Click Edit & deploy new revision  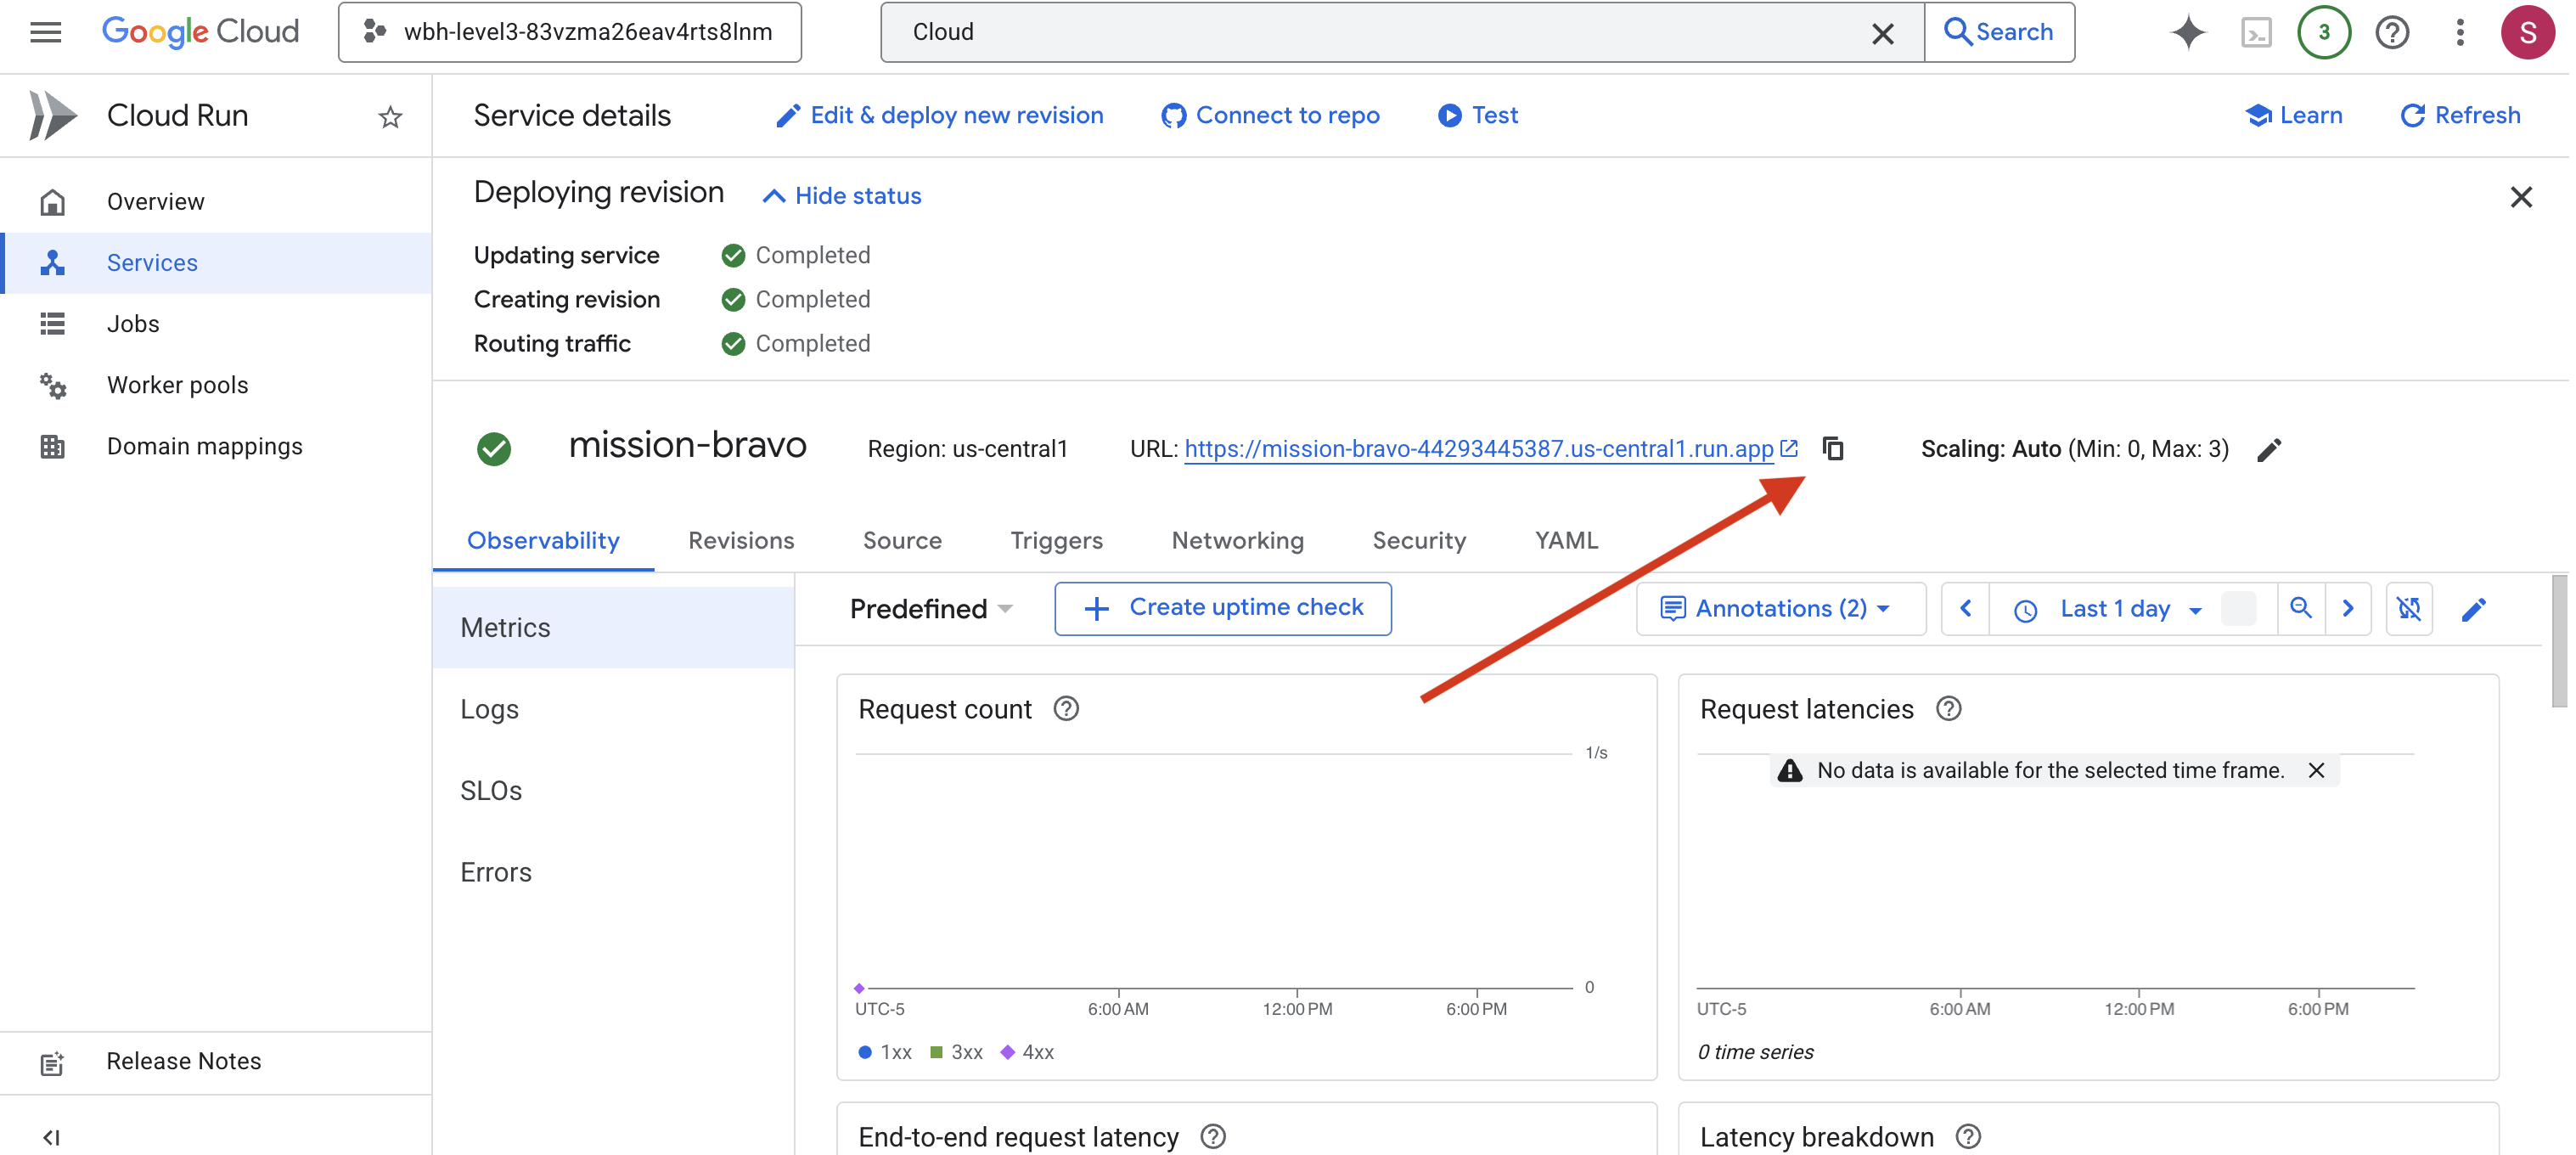tap(939, 116)
